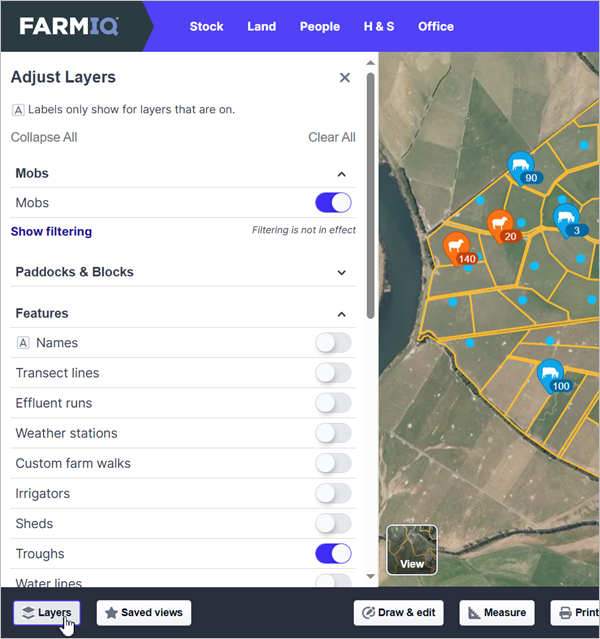Open the H & S menu
Screen dimensions: 600x639
point(379,26)
